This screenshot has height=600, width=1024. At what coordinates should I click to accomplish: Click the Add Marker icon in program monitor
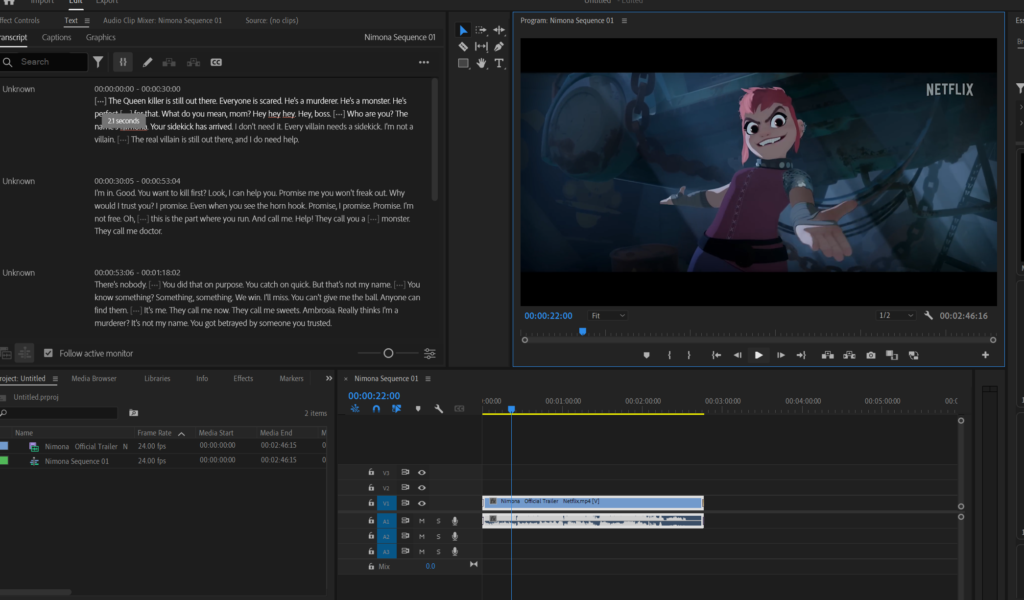coord(646,355)
